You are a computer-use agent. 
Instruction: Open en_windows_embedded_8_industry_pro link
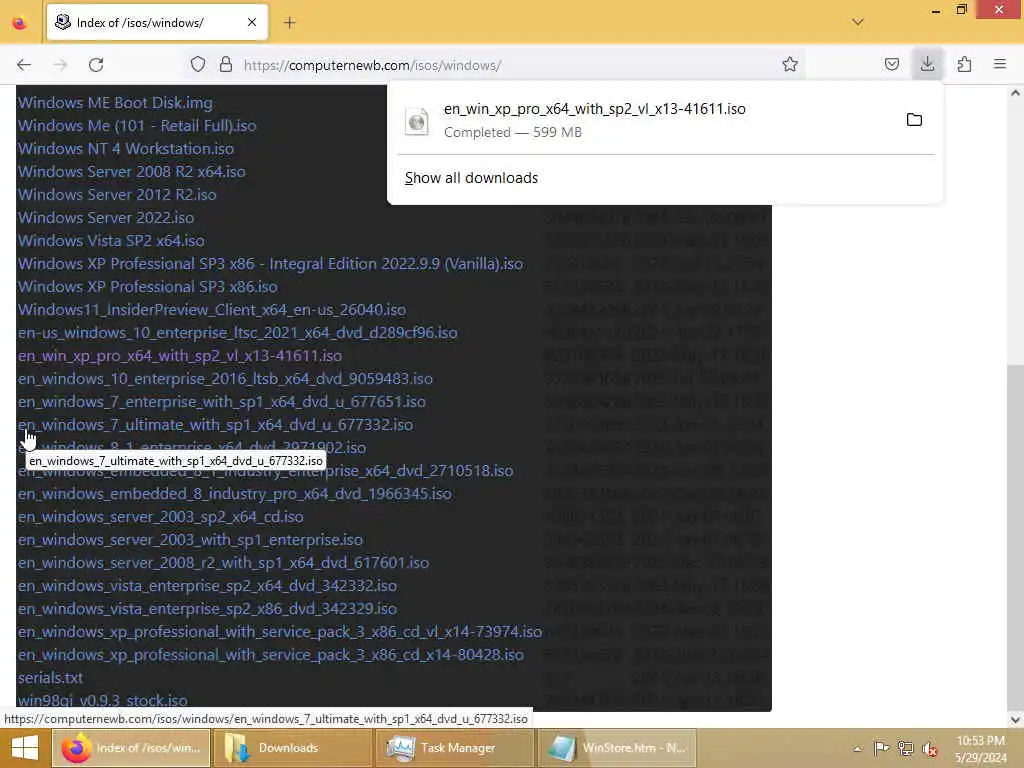coord(234,494)
